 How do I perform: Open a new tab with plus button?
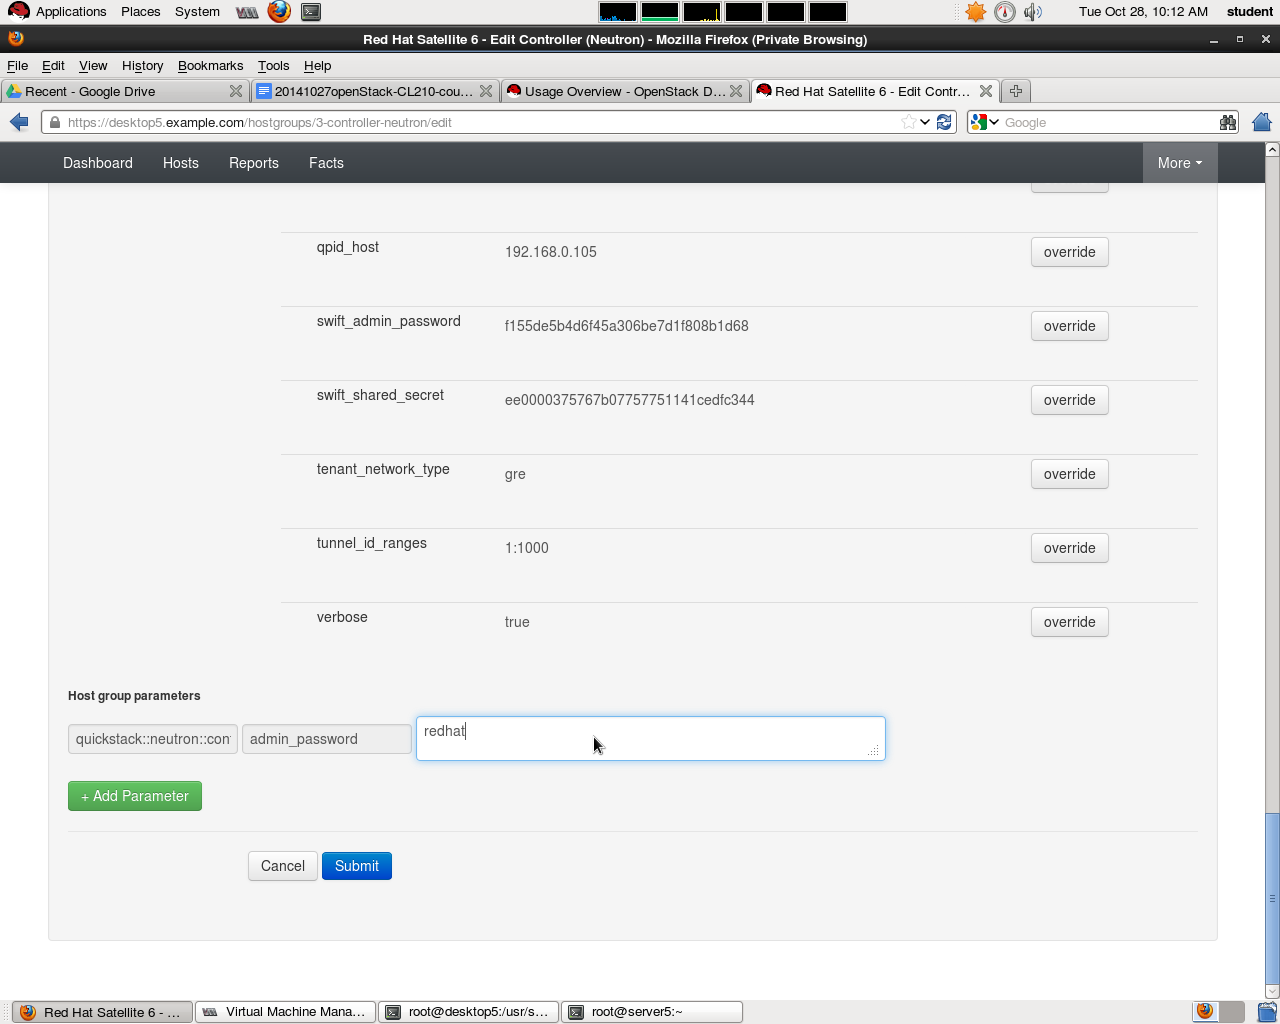[x=1016, y=91]
